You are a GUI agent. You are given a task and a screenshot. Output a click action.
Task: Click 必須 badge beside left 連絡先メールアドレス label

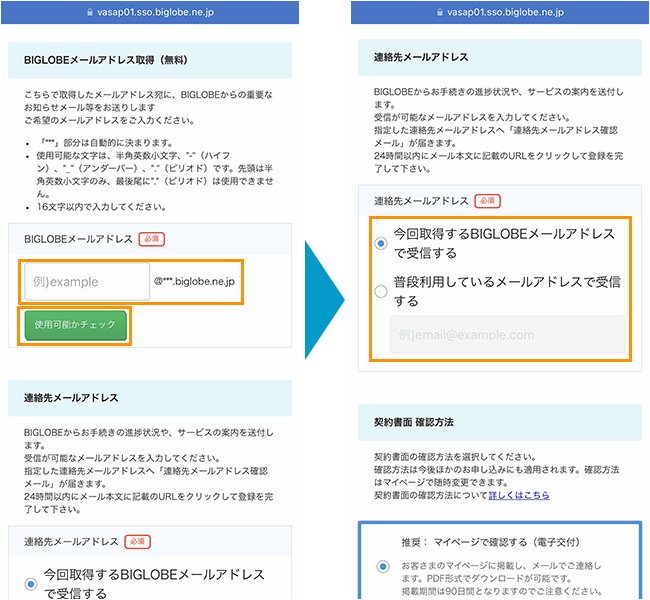pyautogui.click(x=137, y=542)
